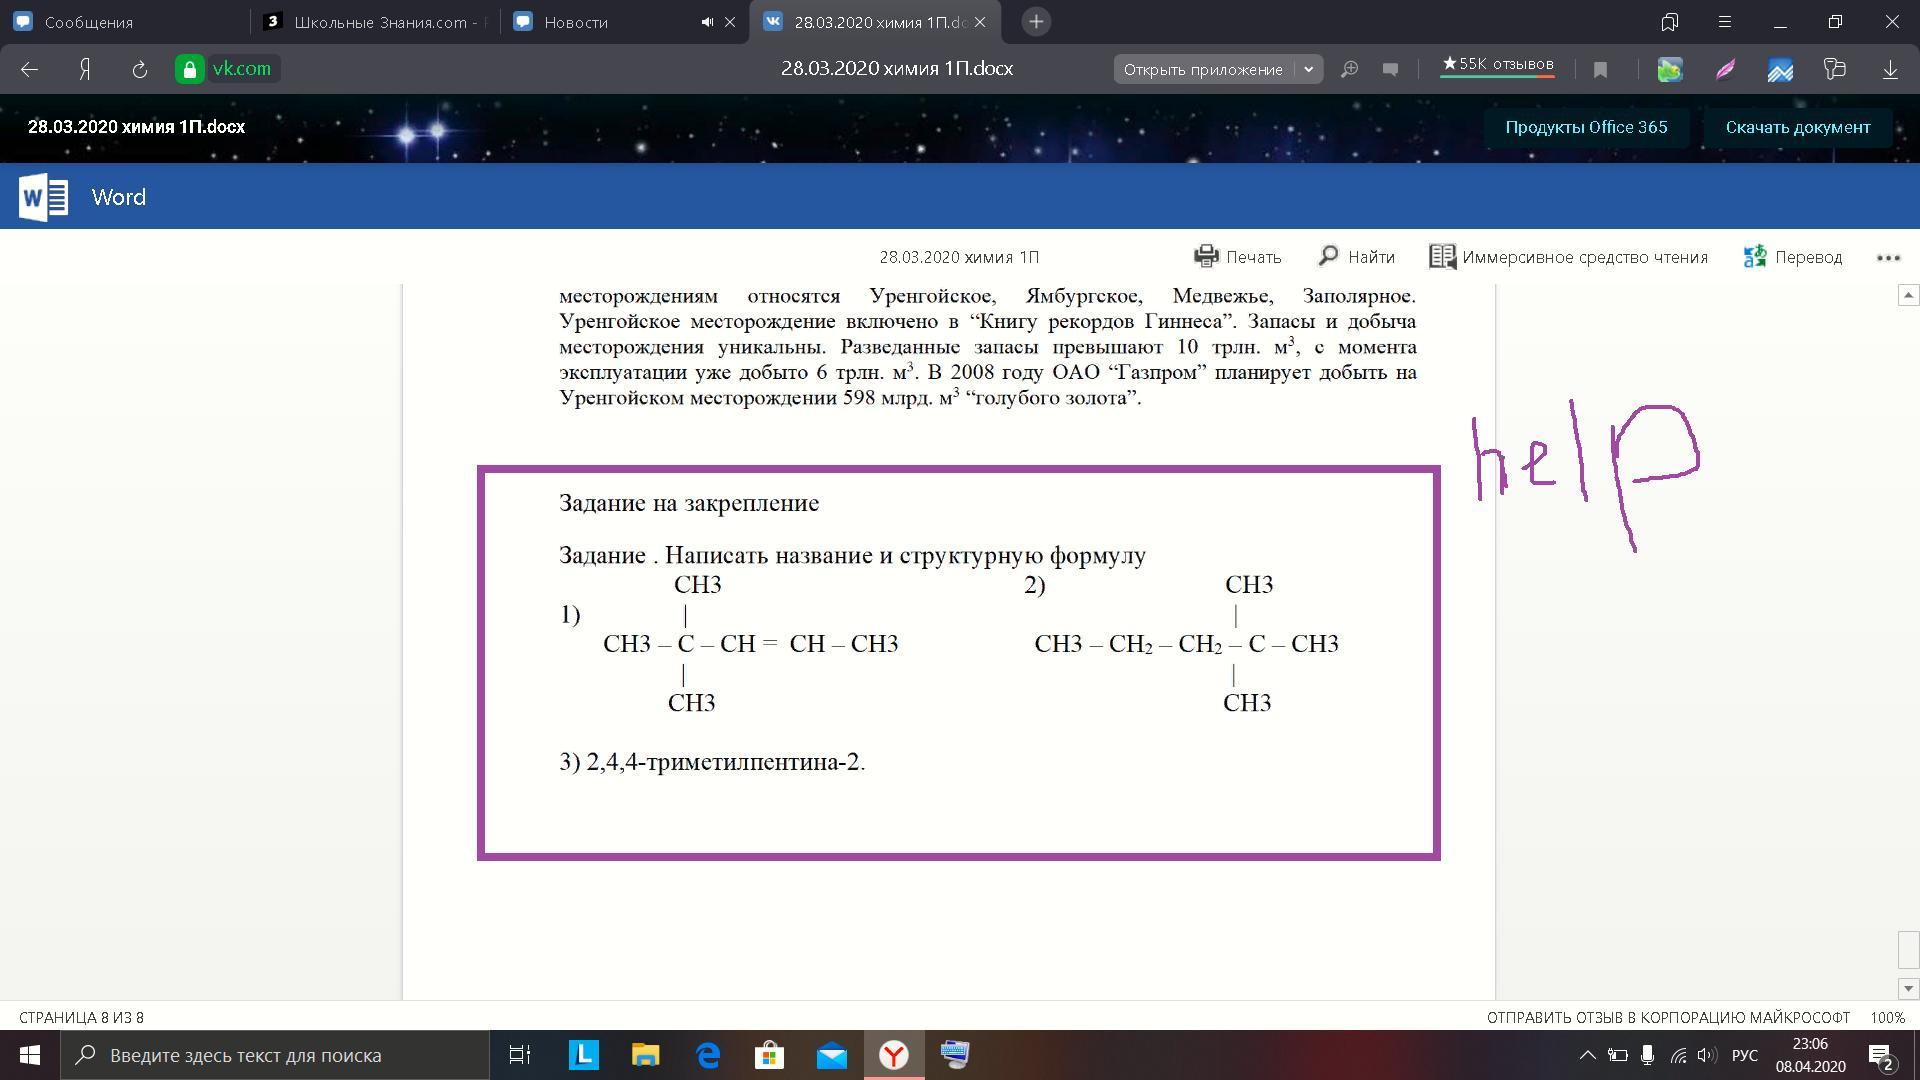Click the microphone tray icon
This screenshot has width=1920, height=1080.
1647,1055
